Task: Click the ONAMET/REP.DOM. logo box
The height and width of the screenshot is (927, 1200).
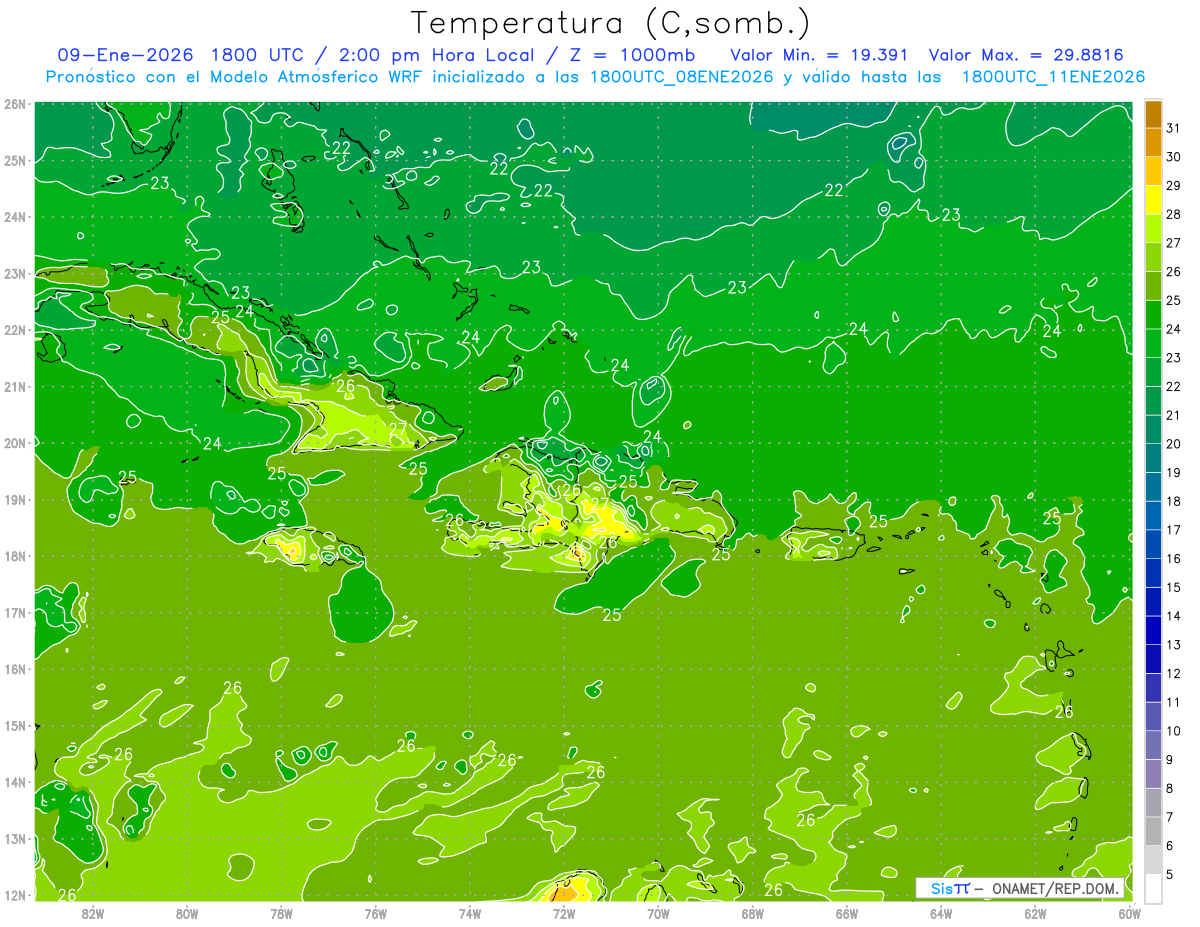Action: coord(1020,888)
